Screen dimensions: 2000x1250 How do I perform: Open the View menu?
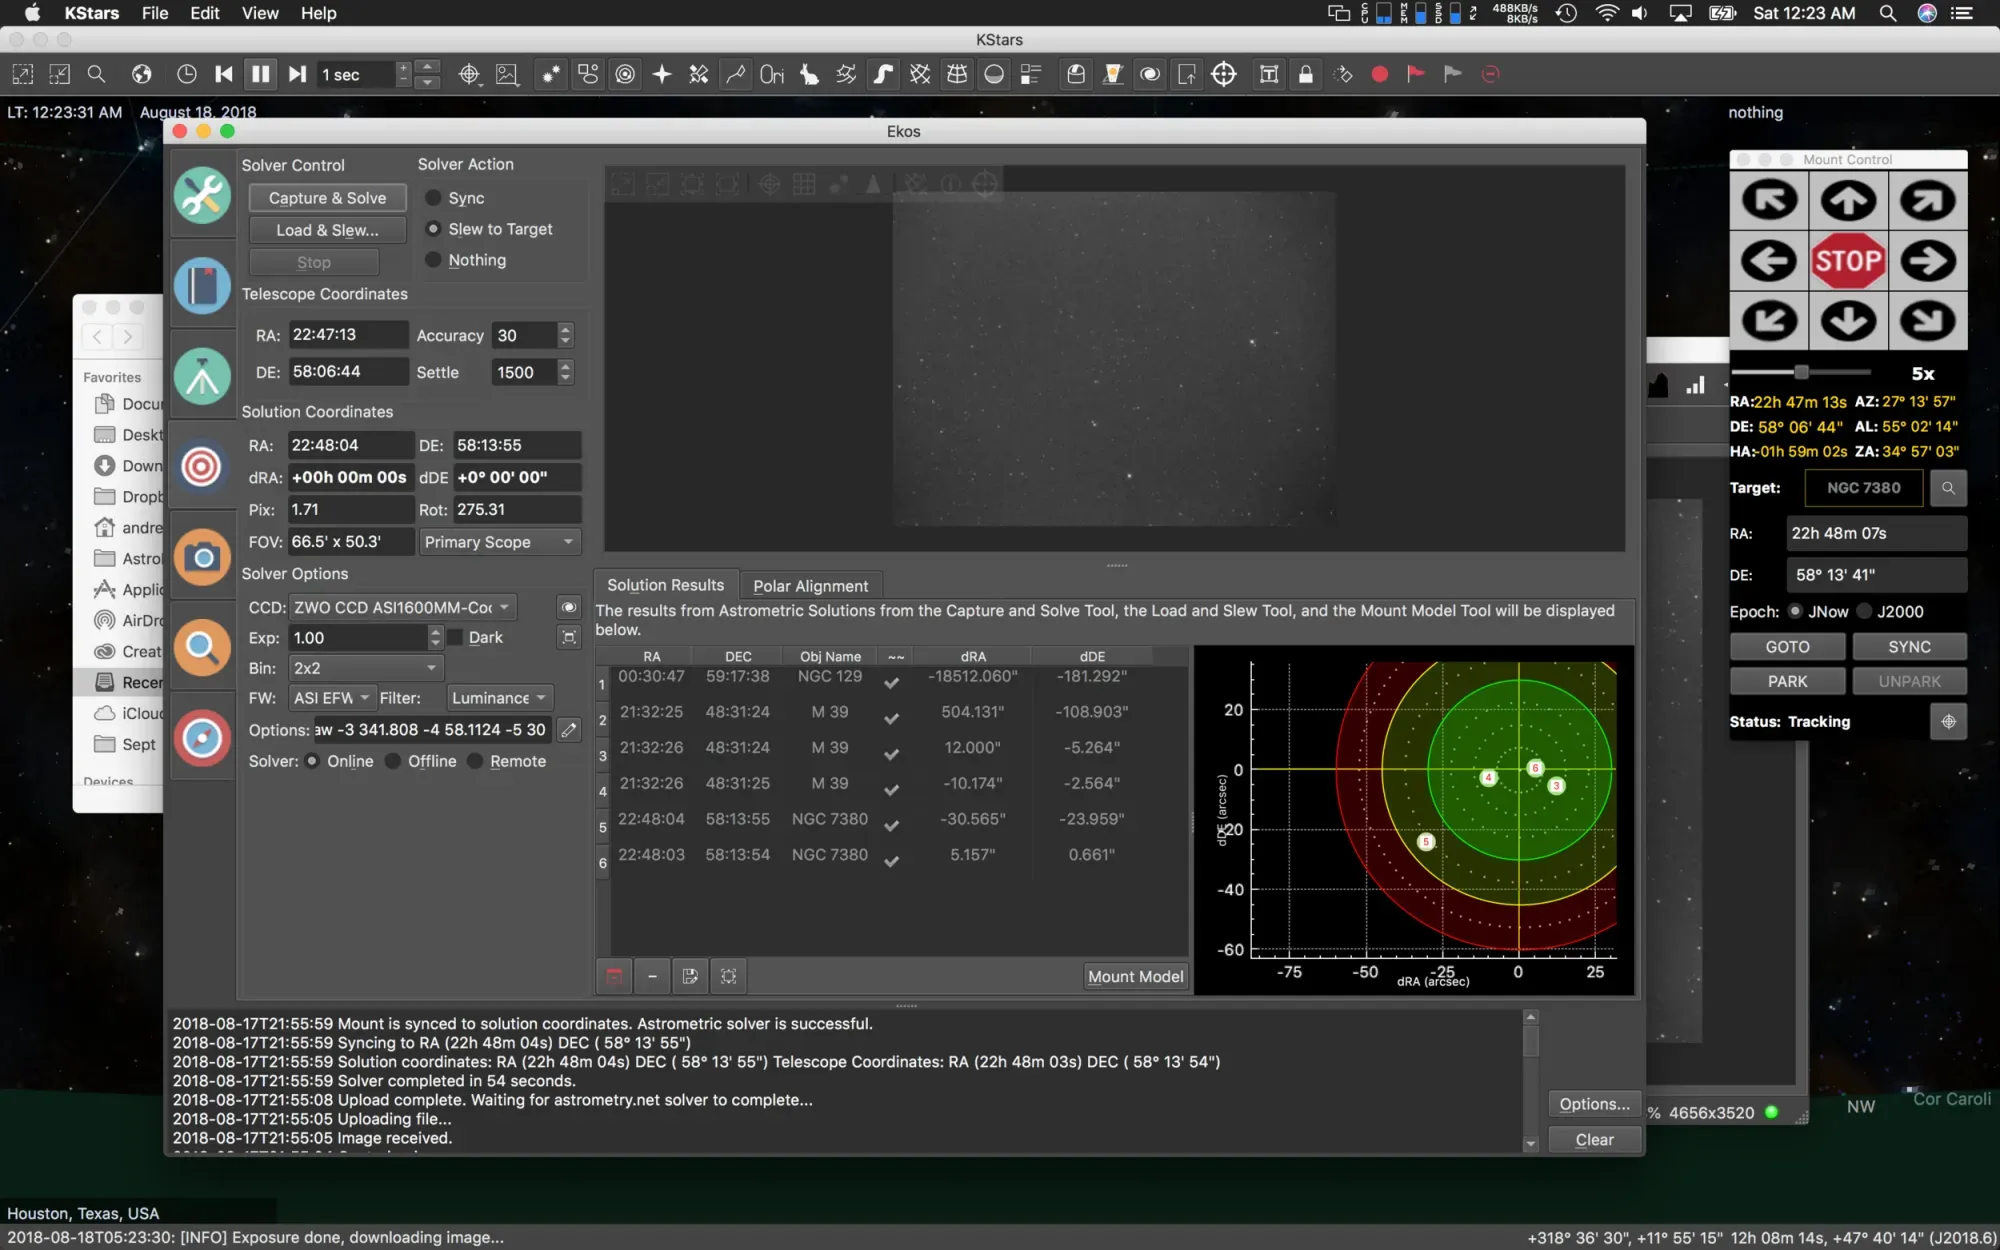click(259, 13)
